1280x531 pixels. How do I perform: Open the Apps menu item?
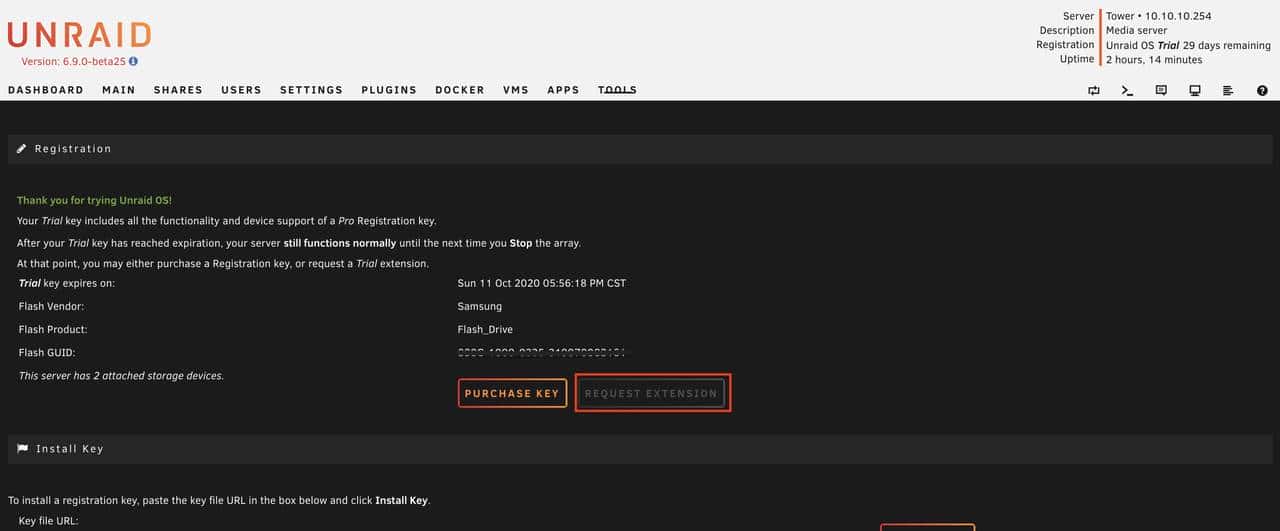coord(563,90)
